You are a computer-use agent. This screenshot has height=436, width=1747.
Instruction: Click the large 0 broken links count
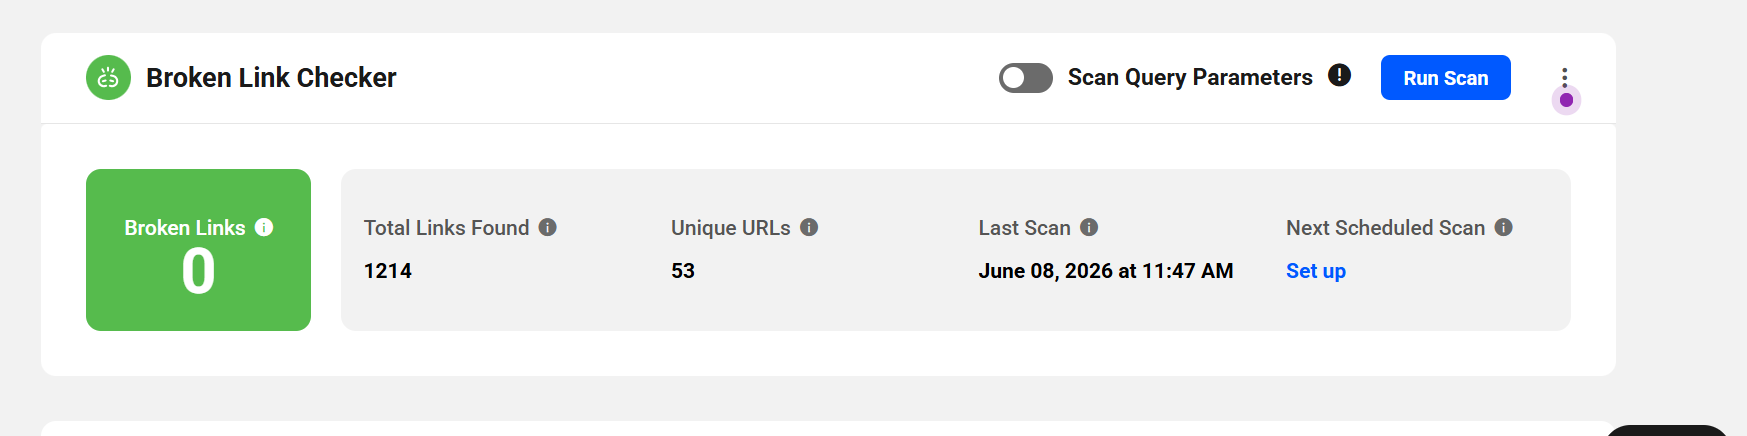pyautogui.click(x=198, y=272)
